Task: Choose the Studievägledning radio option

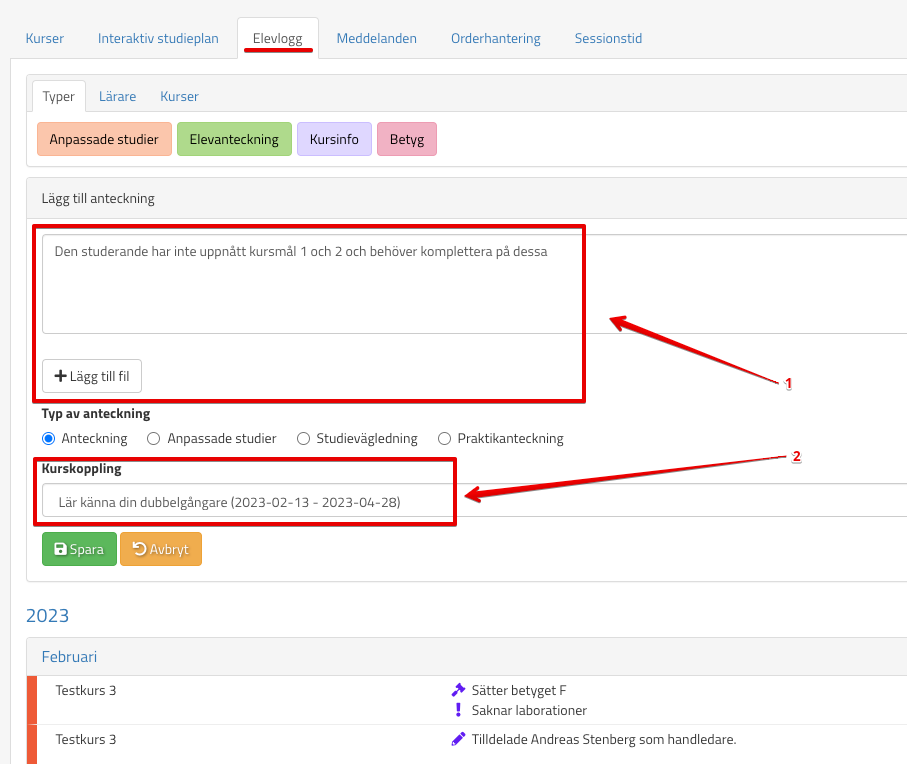Action: [x=302, y=438]
